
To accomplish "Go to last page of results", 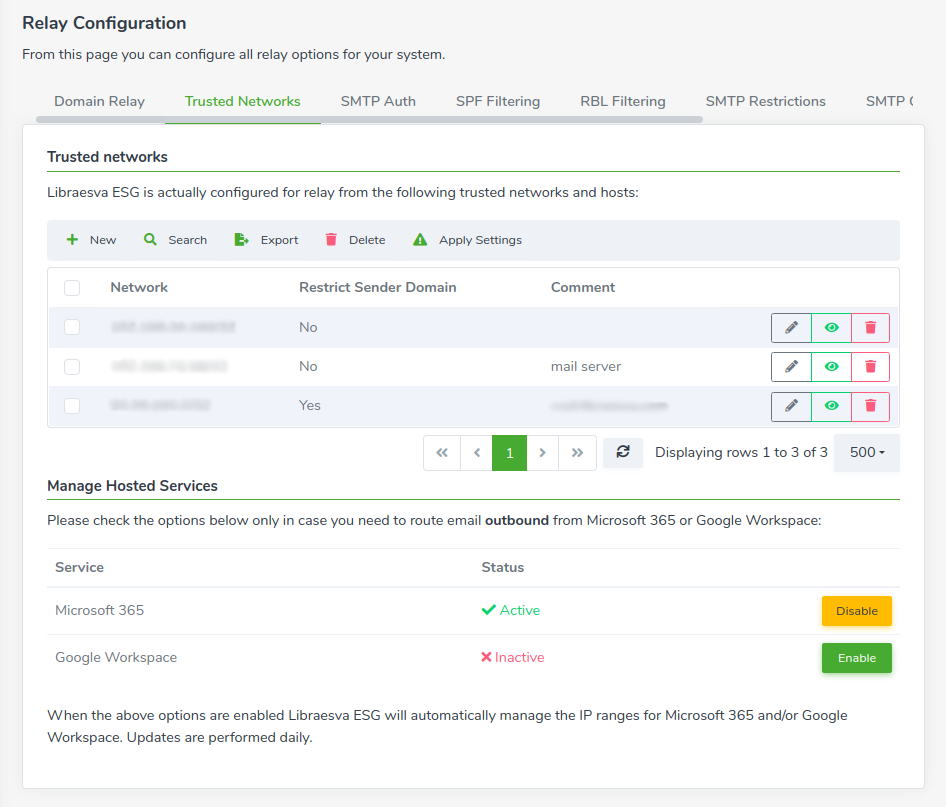I will pyautogui.click(x=577, y=453).
